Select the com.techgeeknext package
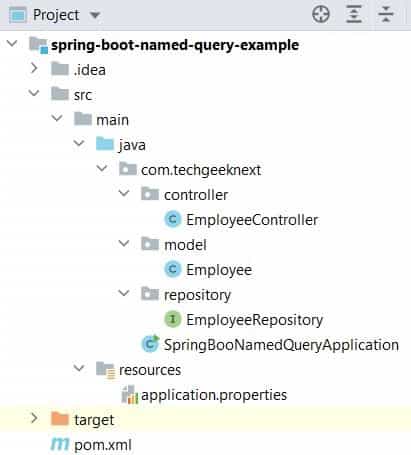This screenshot has width=411, height=455. (201, 170)
